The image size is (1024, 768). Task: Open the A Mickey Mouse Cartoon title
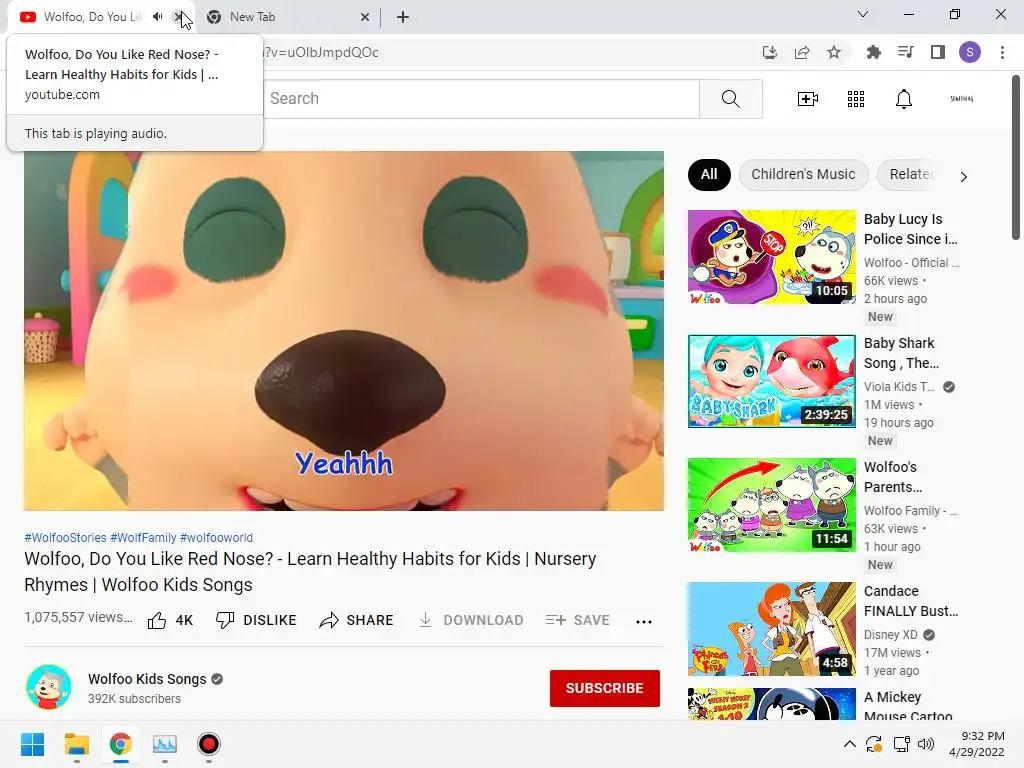[908, 707]
